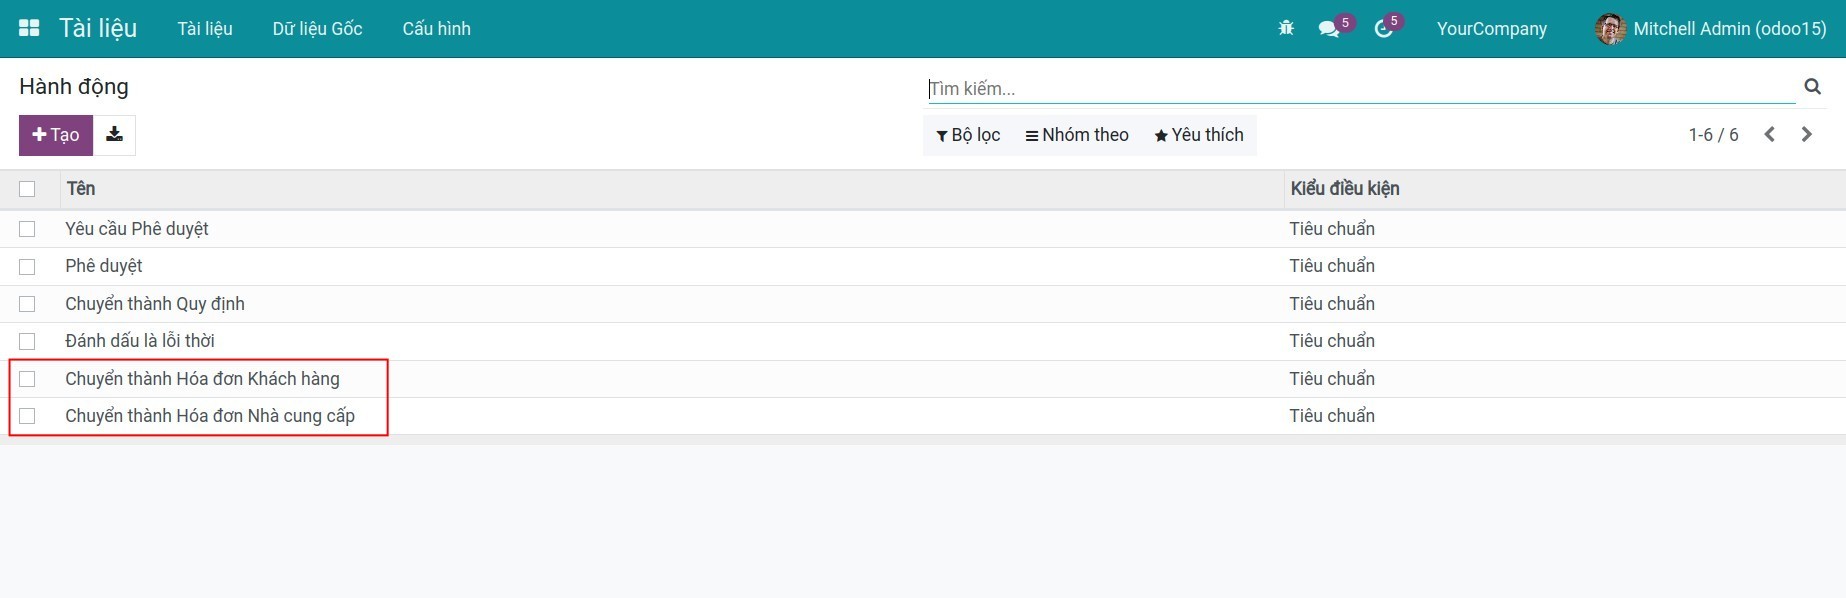Image resolution: width=1846 pixels, height=598 pixels.
Task: Expand the Yêu thích favorites dropdown
Action: (x=1199, y=135)
